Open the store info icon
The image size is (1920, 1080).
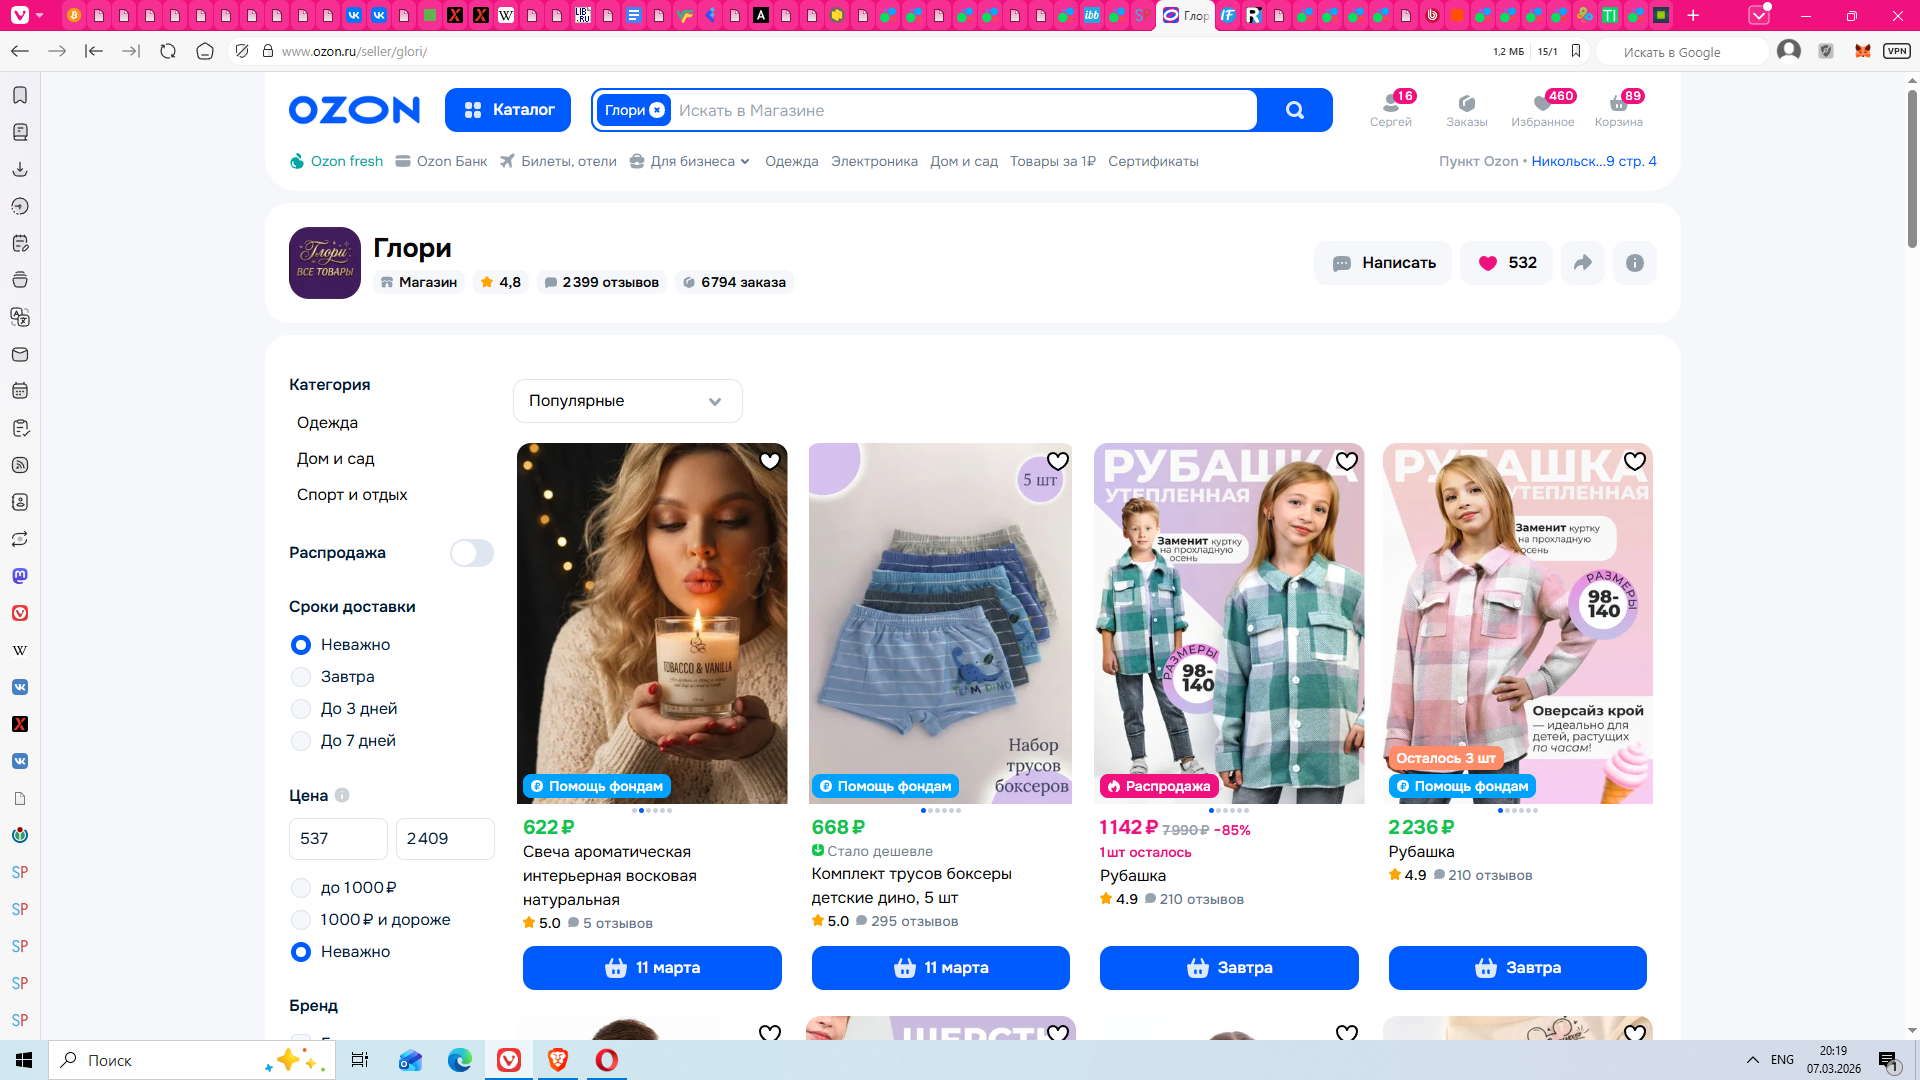tap(1635, 263)
